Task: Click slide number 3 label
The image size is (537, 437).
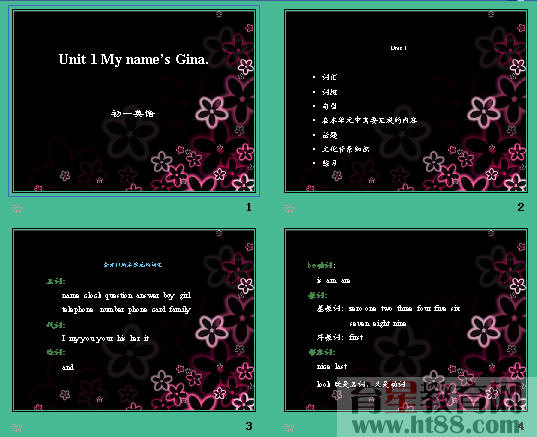Action: coord(249,426)
